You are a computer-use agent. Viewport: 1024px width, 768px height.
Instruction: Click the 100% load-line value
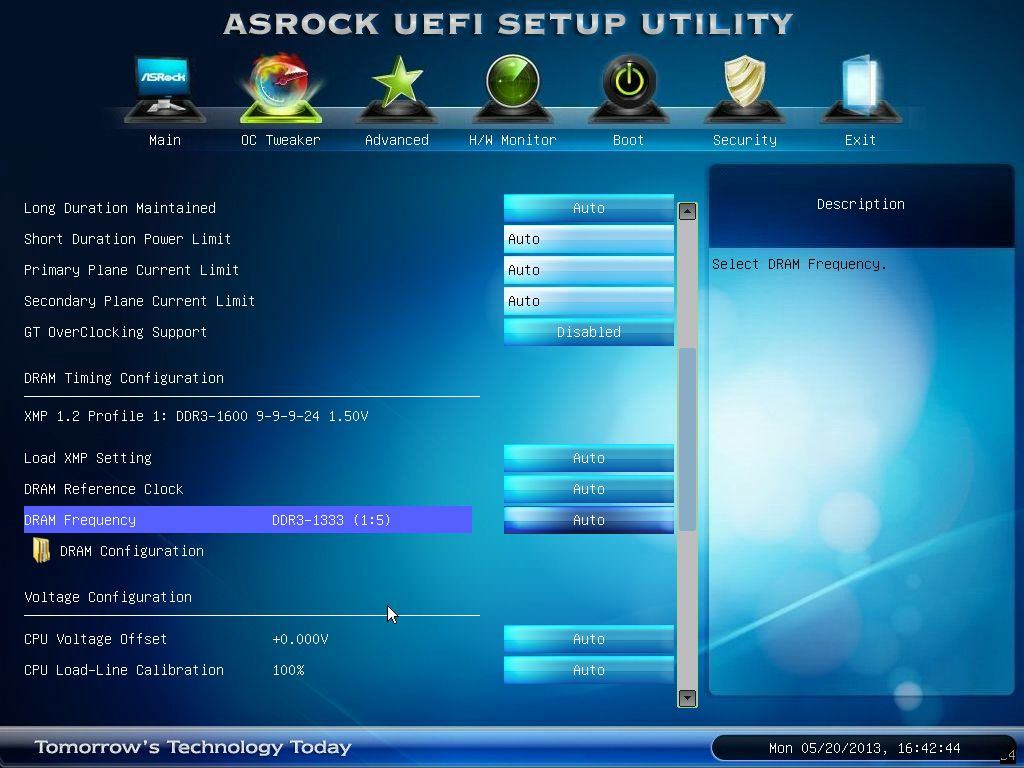coord(288,670)
